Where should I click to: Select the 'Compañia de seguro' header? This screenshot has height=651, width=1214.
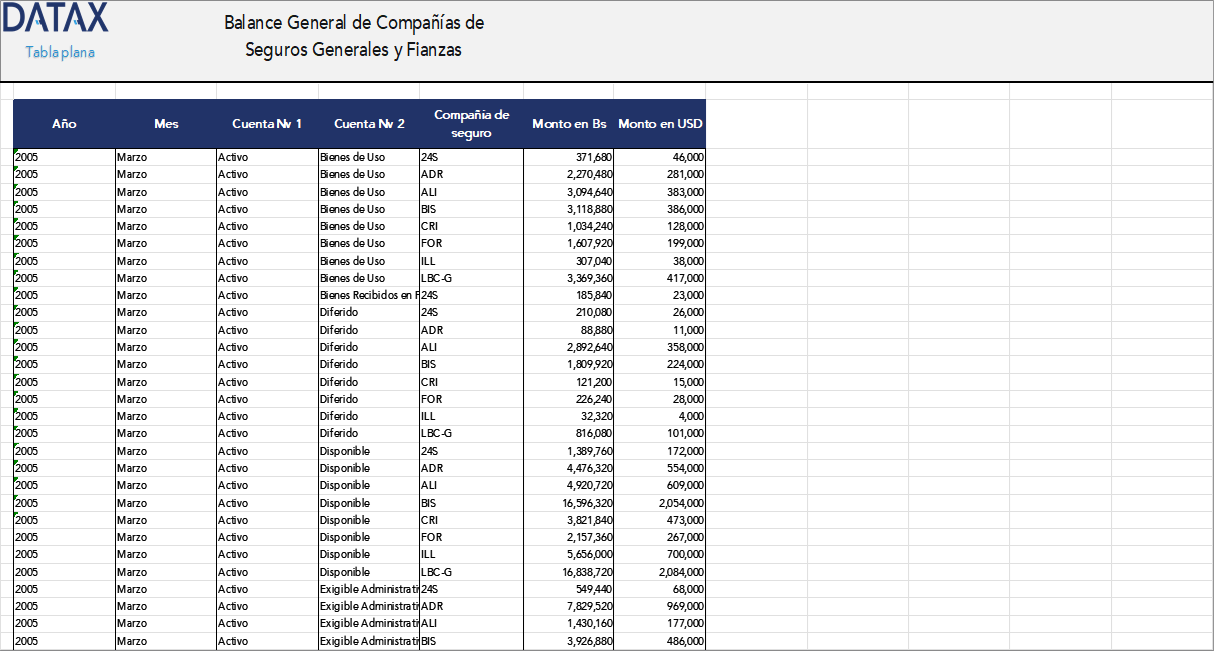pos(470,124)
